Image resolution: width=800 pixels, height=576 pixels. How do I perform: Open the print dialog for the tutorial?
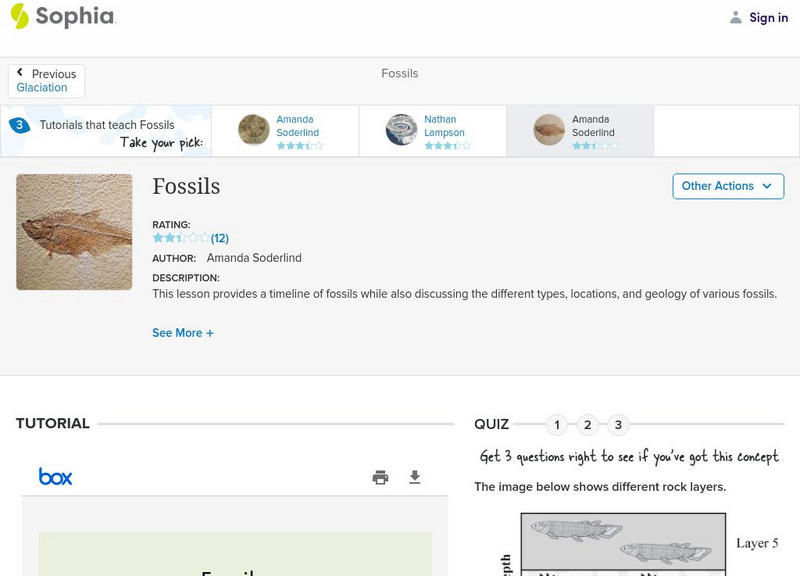pyautogui.click(x=380, y=477)
